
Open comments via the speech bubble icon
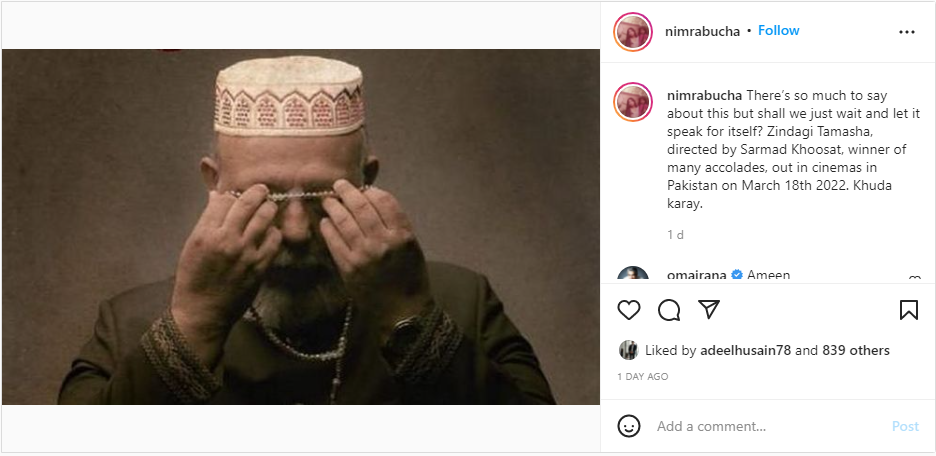pyautogui.click(x=669, y=310)
